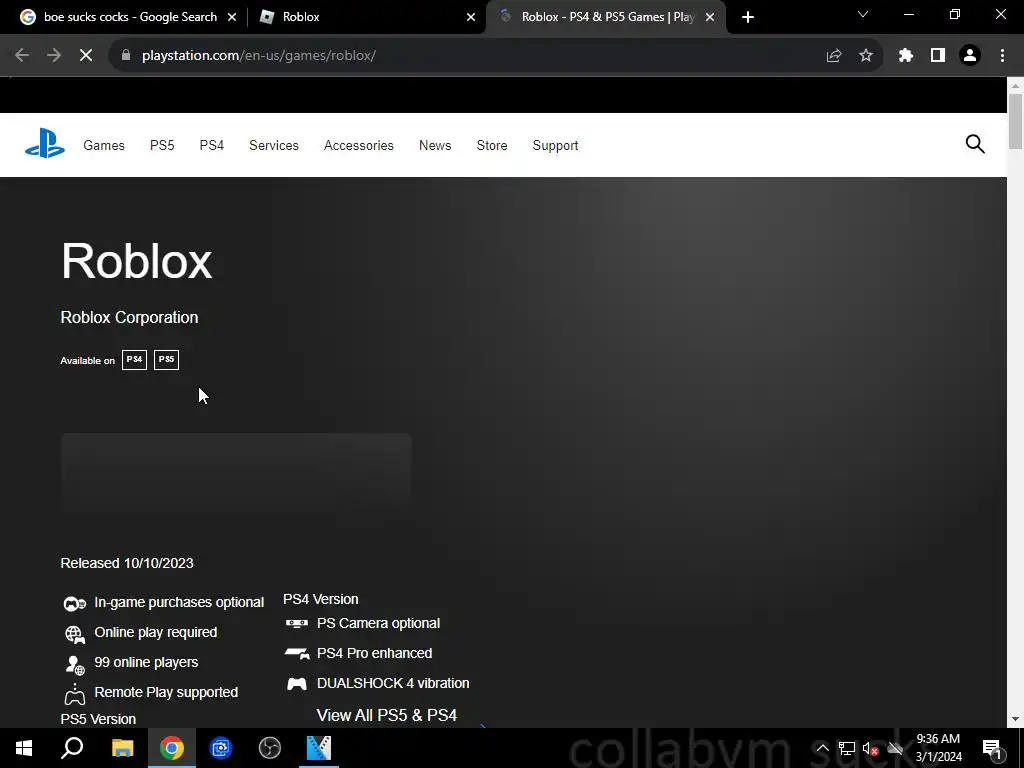Open File Explorer from the taskbar
The image size is (1024, 768).
click(122, 748)
